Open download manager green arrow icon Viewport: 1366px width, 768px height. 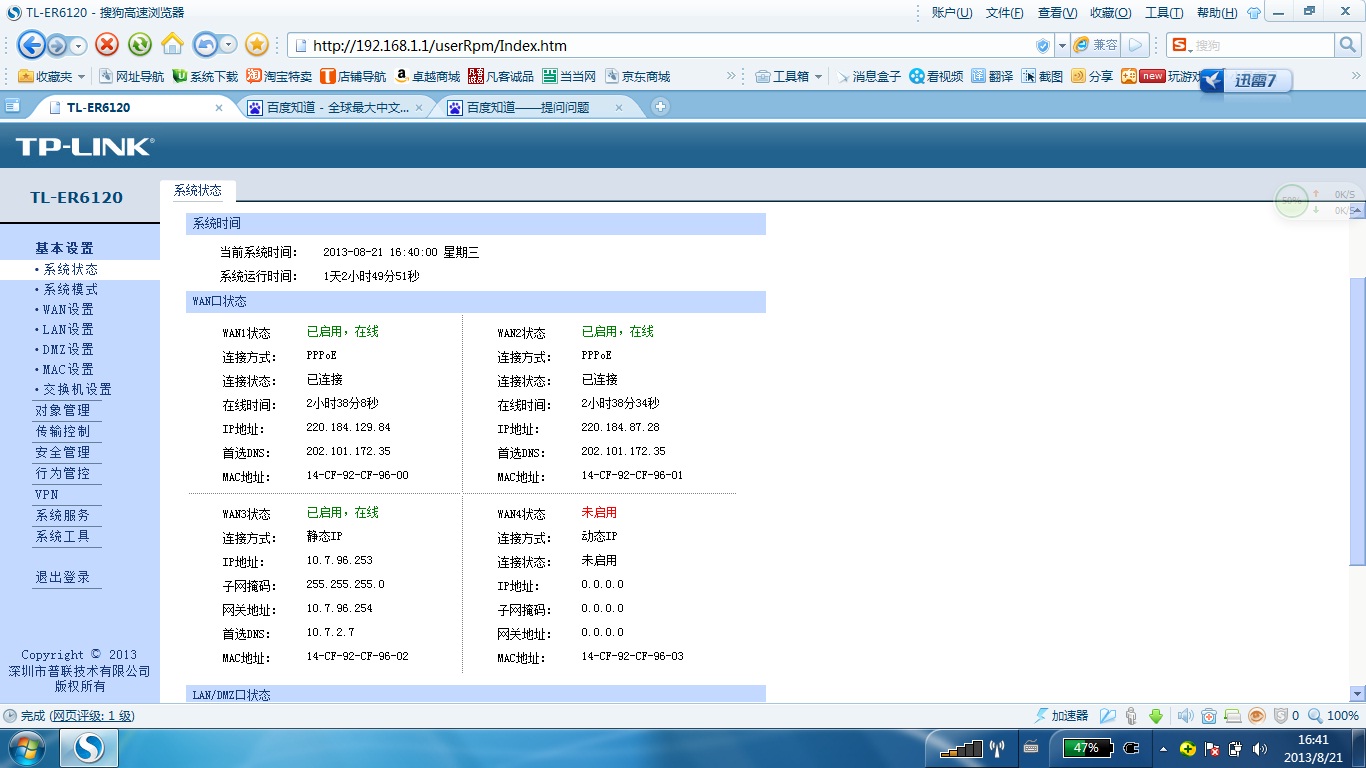(x=1156, y=716)
